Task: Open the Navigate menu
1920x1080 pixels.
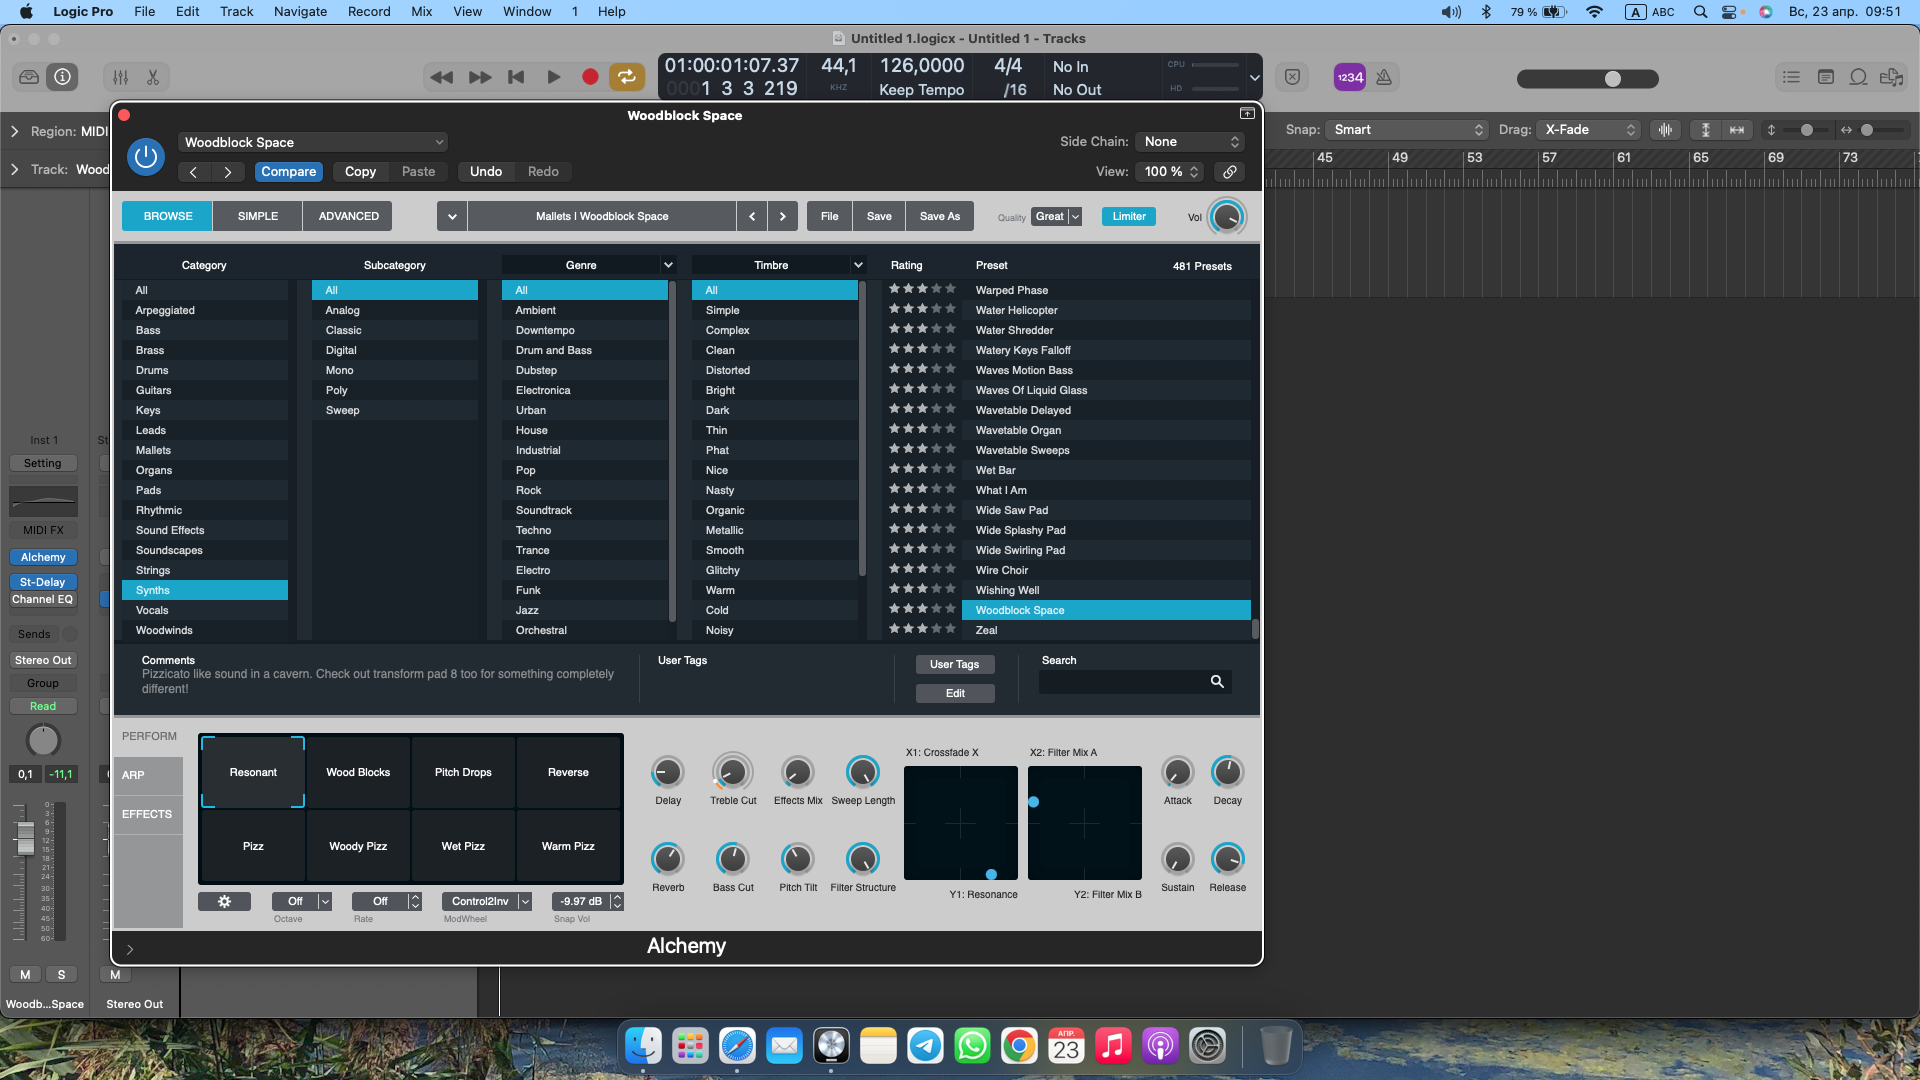Action: click(300, 12)
